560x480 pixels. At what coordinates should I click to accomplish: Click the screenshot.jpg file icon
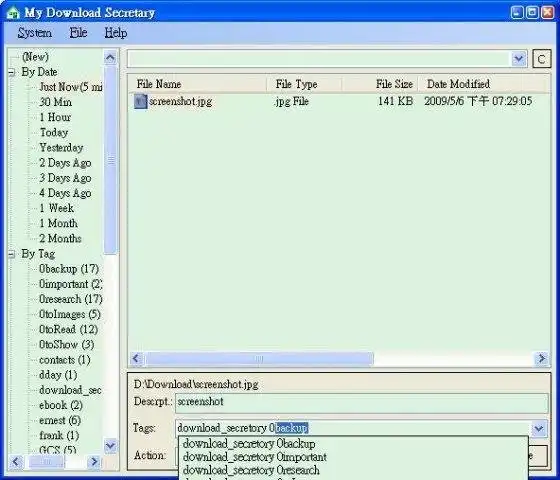point(140,101)
